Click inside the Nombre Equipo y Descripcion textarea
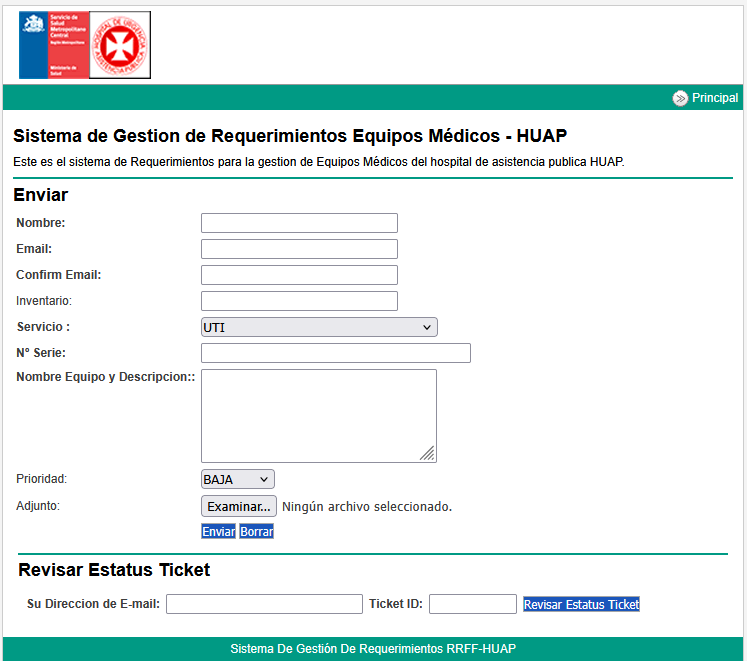The height and width of the screenshot is (661, 747). (319, 416)
